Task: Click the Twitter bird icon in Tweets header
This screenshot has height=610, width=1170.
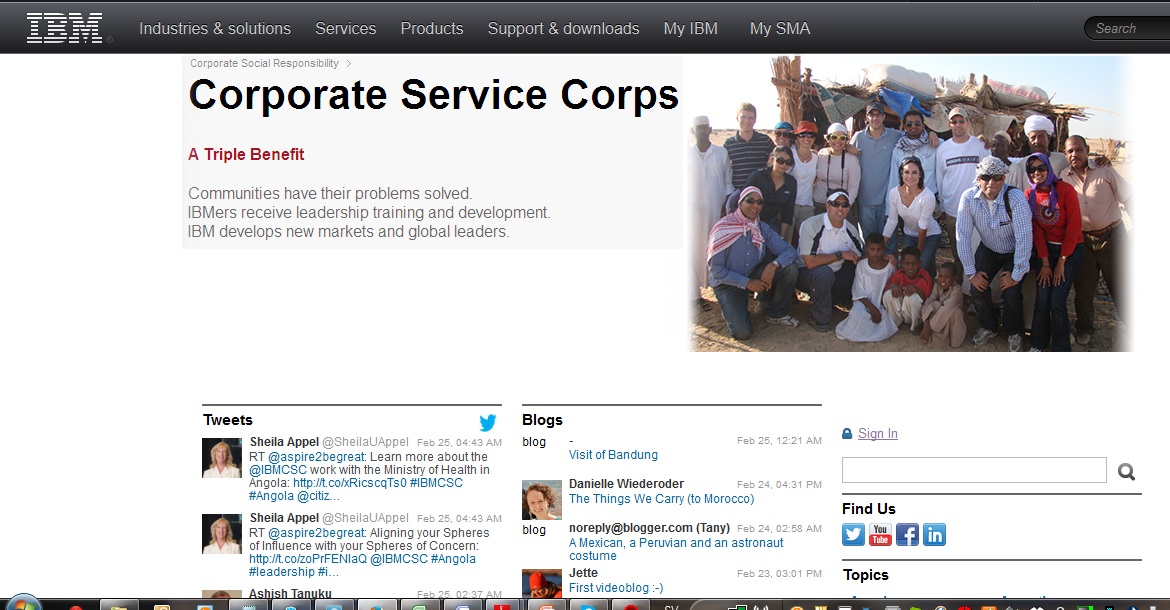Action: pyautogui.click(x=488, y=422)
